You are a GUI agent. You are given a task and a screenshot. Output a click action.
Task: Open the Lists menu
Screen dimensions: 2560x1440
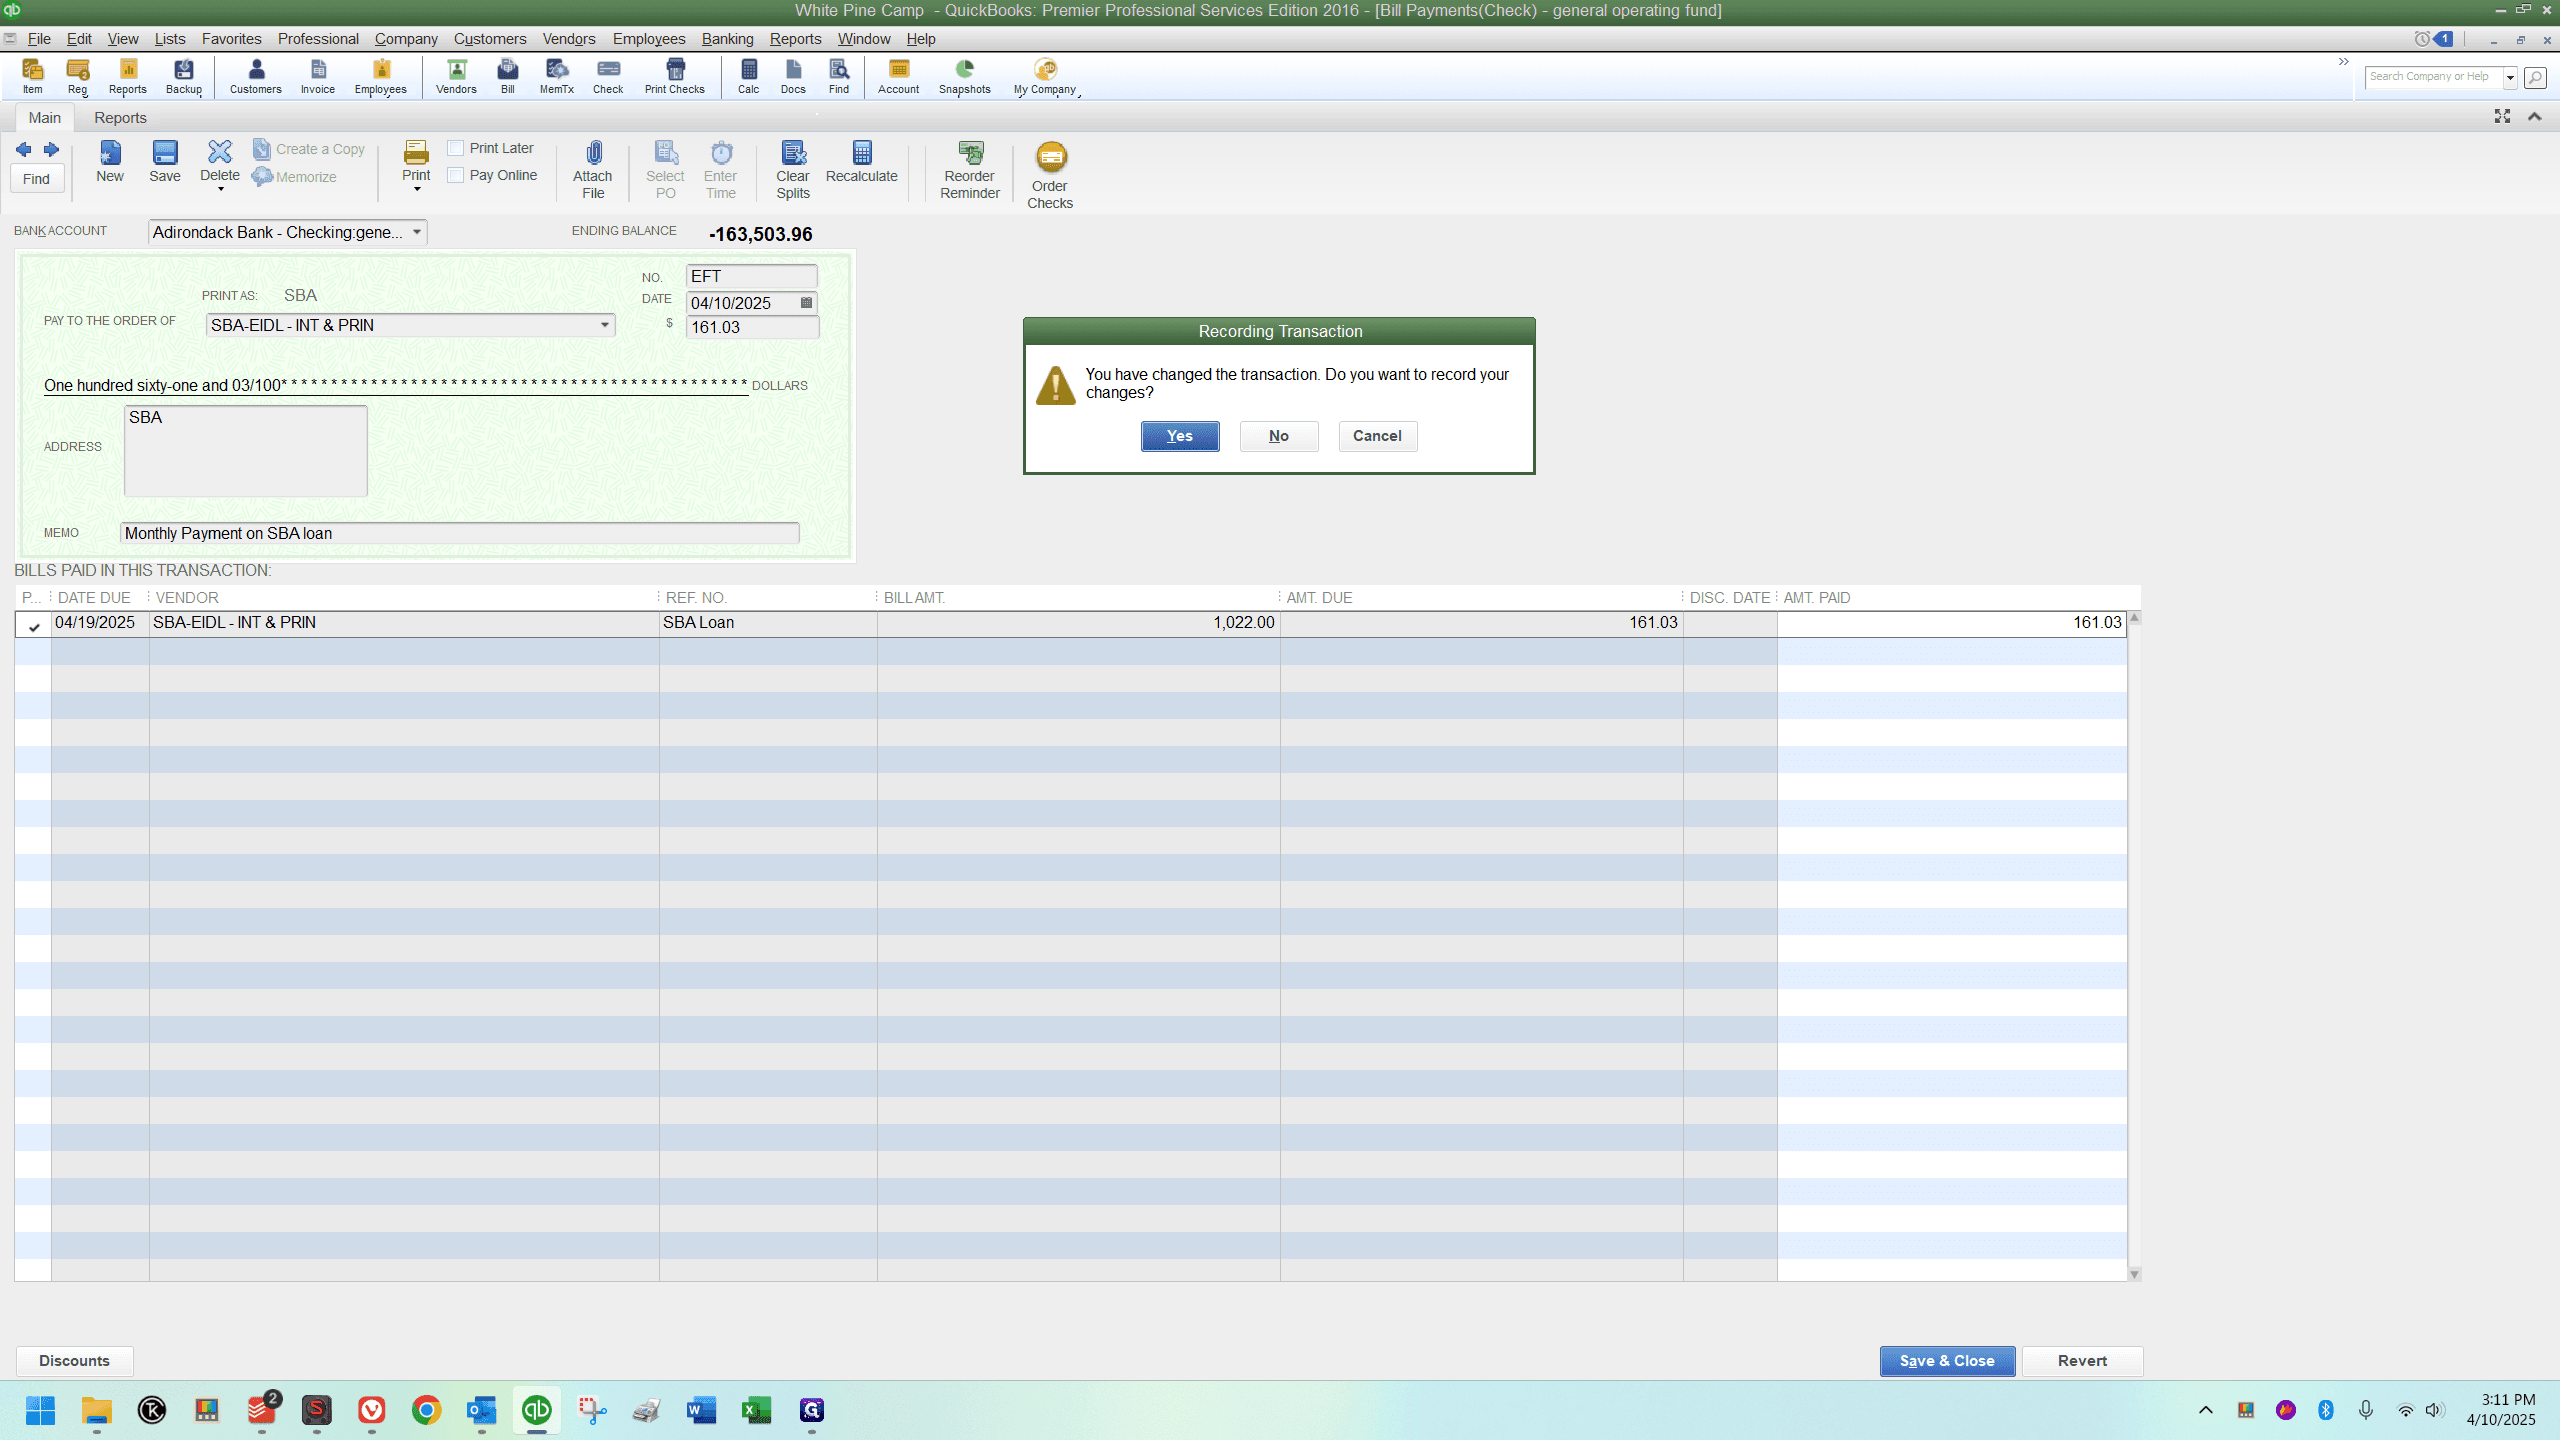pyautogui.click(x=170, y=39)
